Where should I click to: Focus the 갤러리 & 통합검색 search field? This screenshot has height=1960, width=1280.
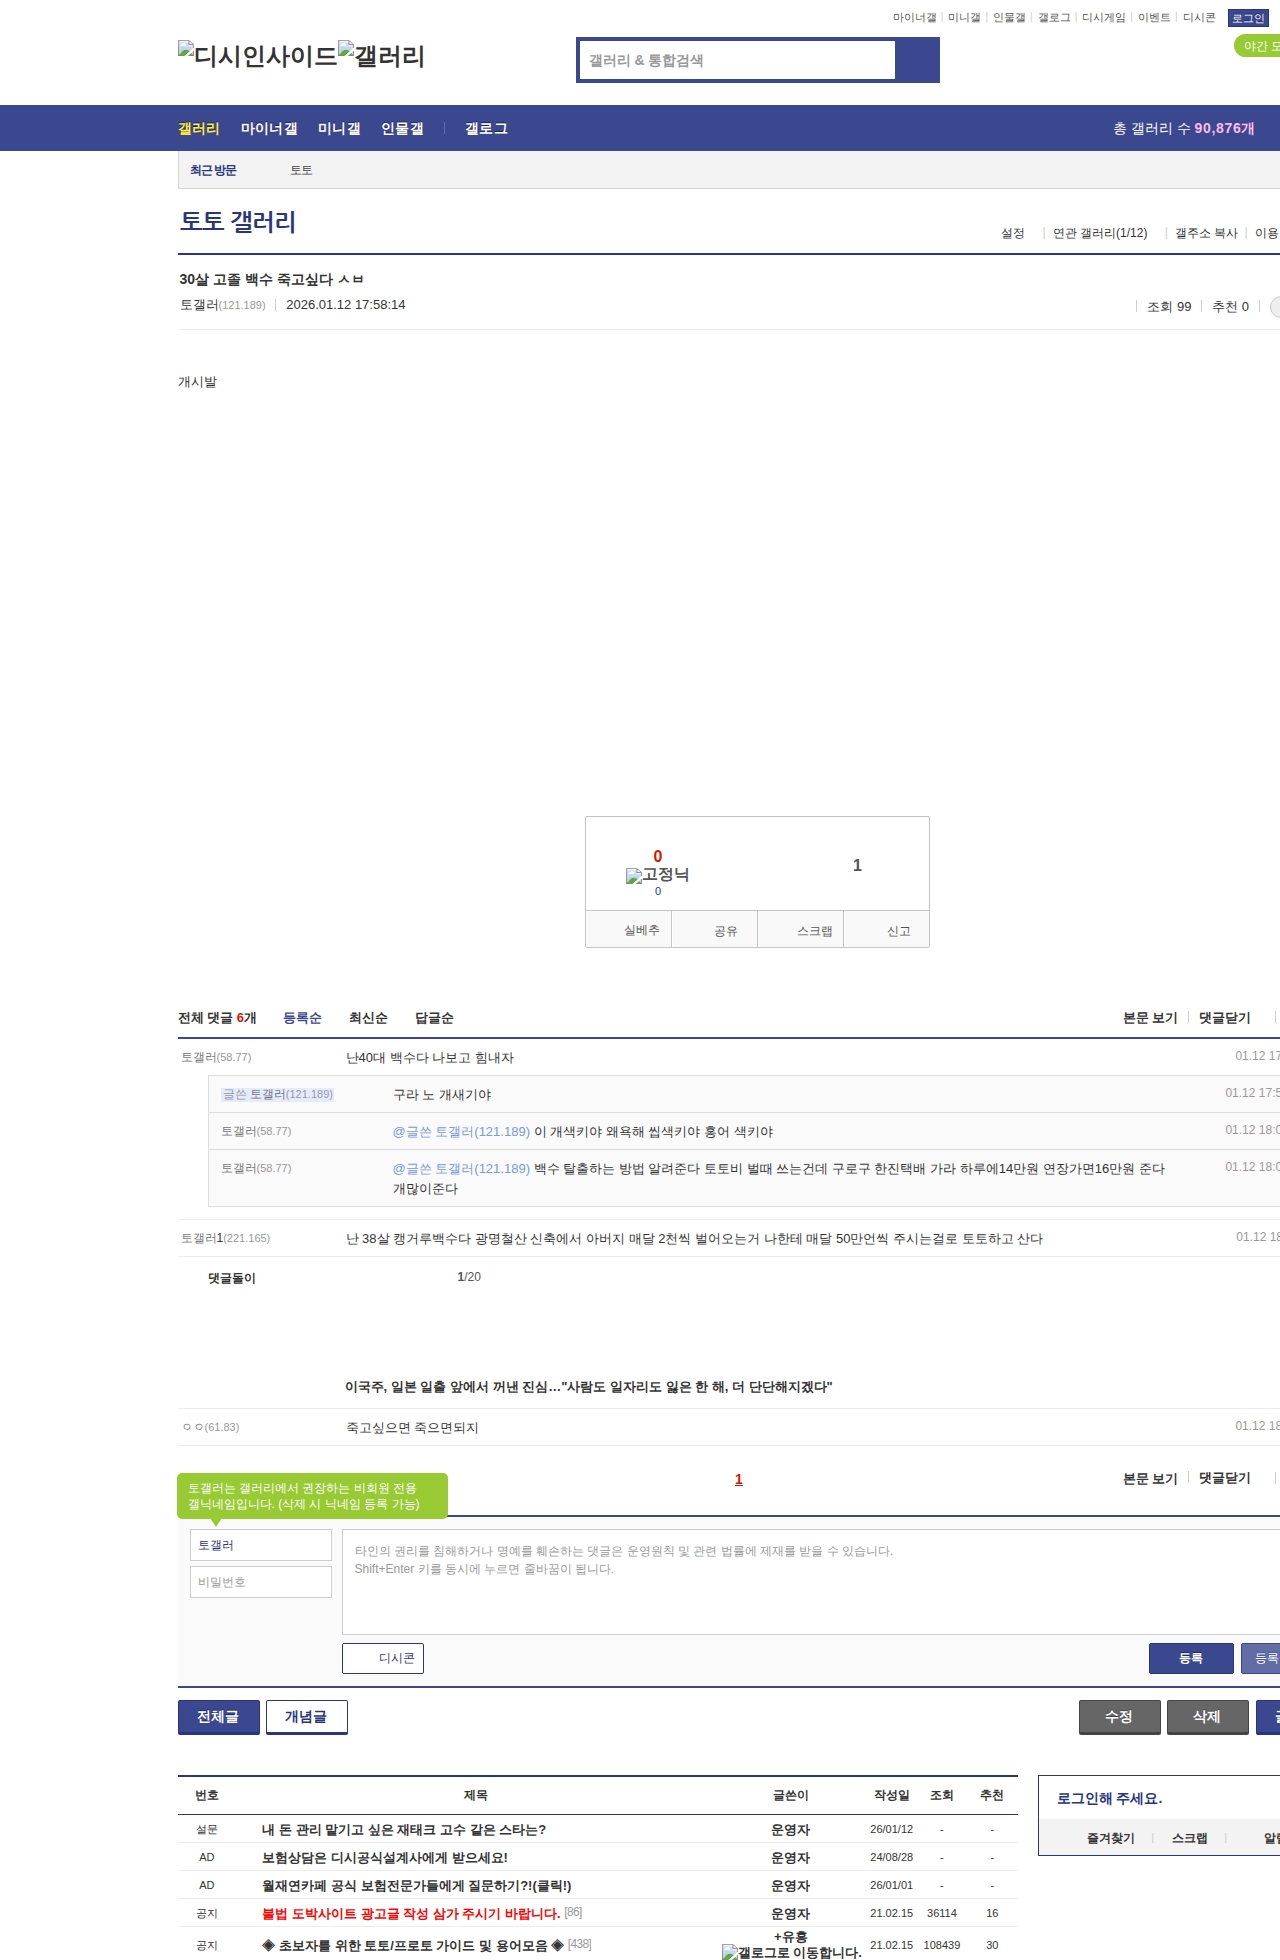pyautogui.click(x=738, y=60)
